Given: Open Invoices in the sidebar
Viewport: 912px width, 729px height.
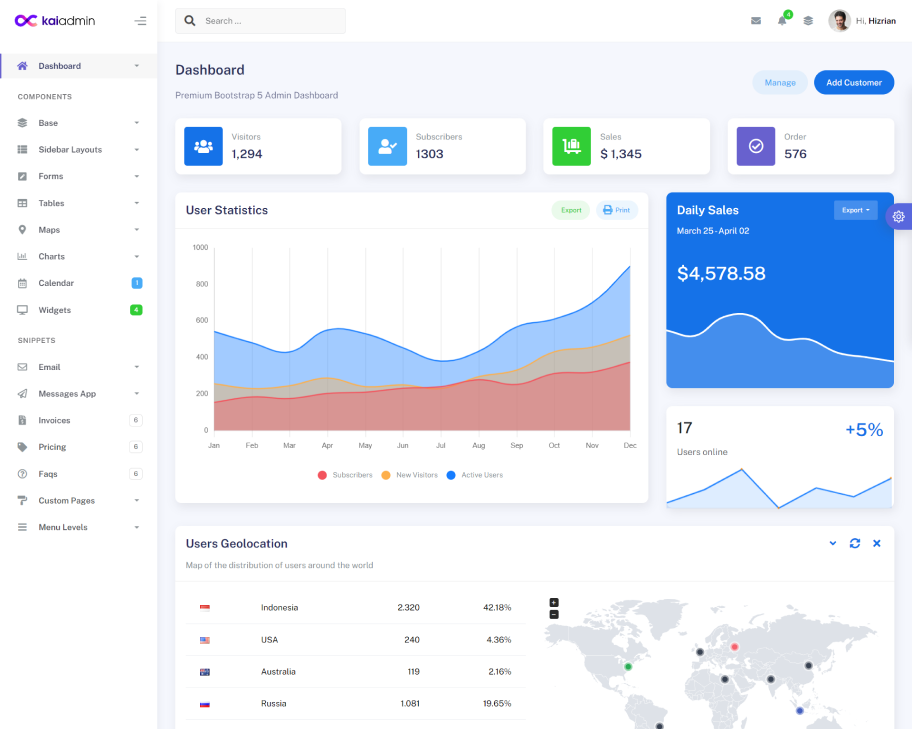Looking at the screenshot, I should [x=54, y=420].
